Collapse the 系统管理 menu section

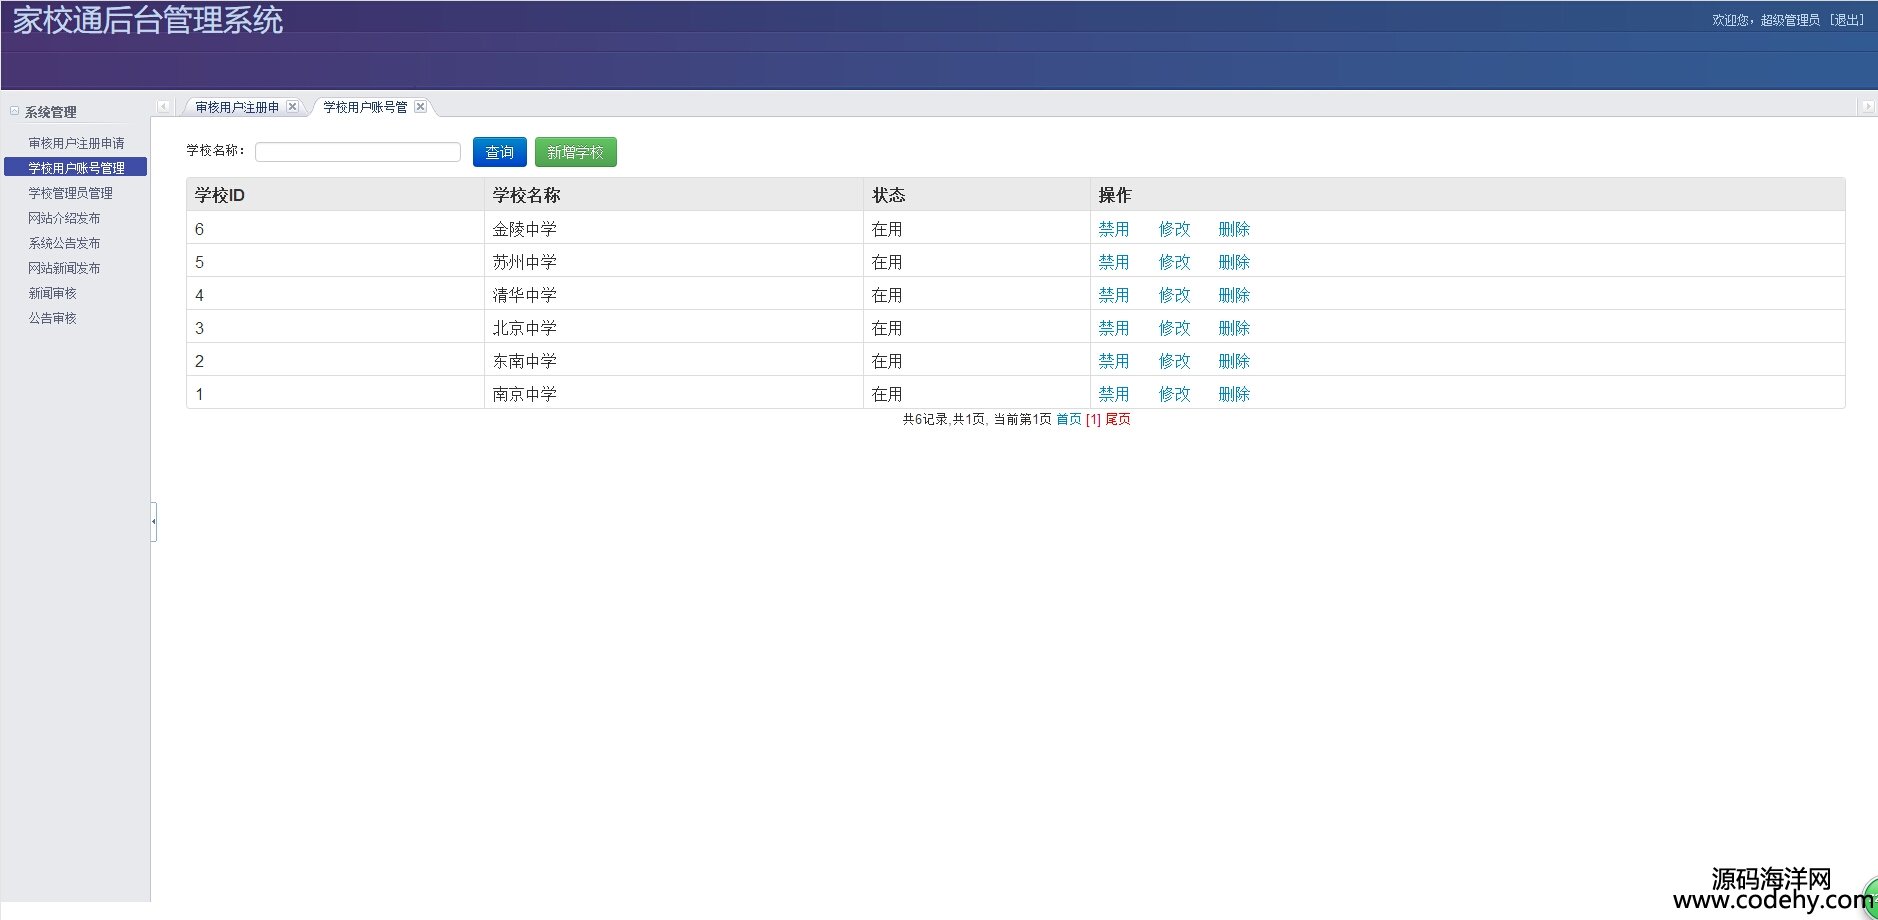click(15, 111)
